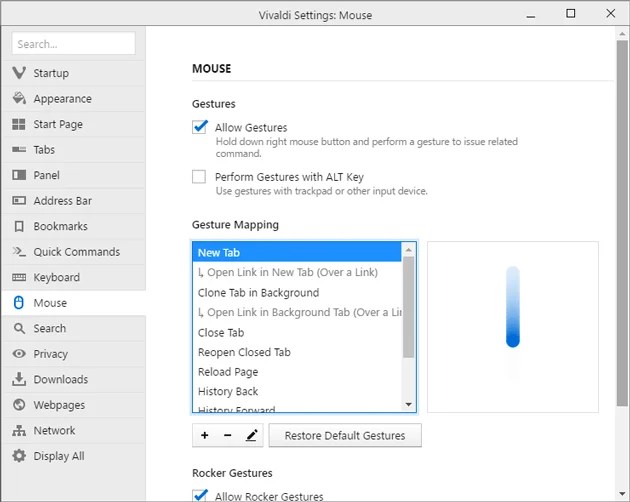The image size is (630, 502).
Task: Click gesture list scroll up arrow
Action: 409,250
